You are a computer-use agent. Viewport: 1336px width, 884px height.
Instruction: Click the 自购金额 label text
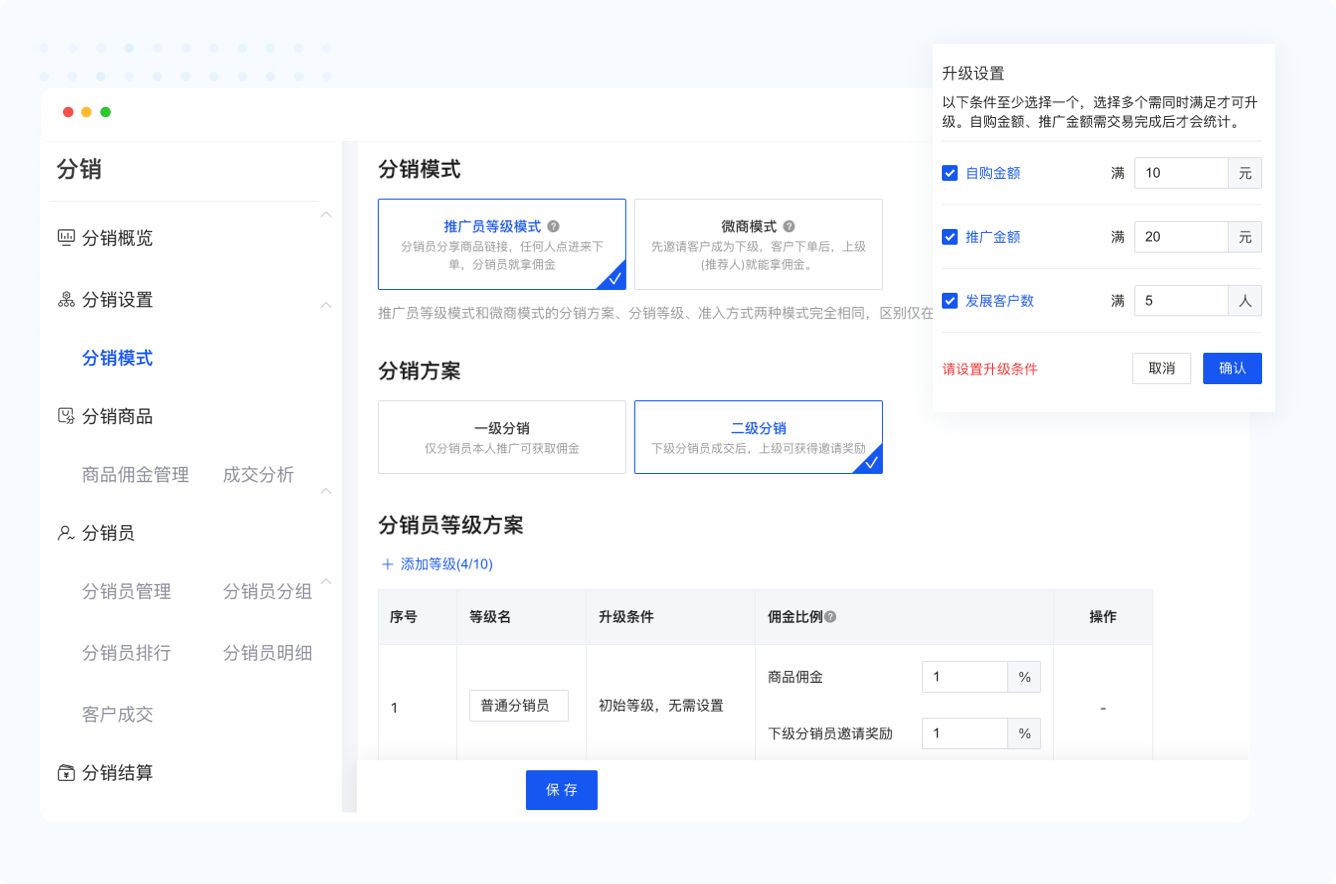click(x=992, y=173)
